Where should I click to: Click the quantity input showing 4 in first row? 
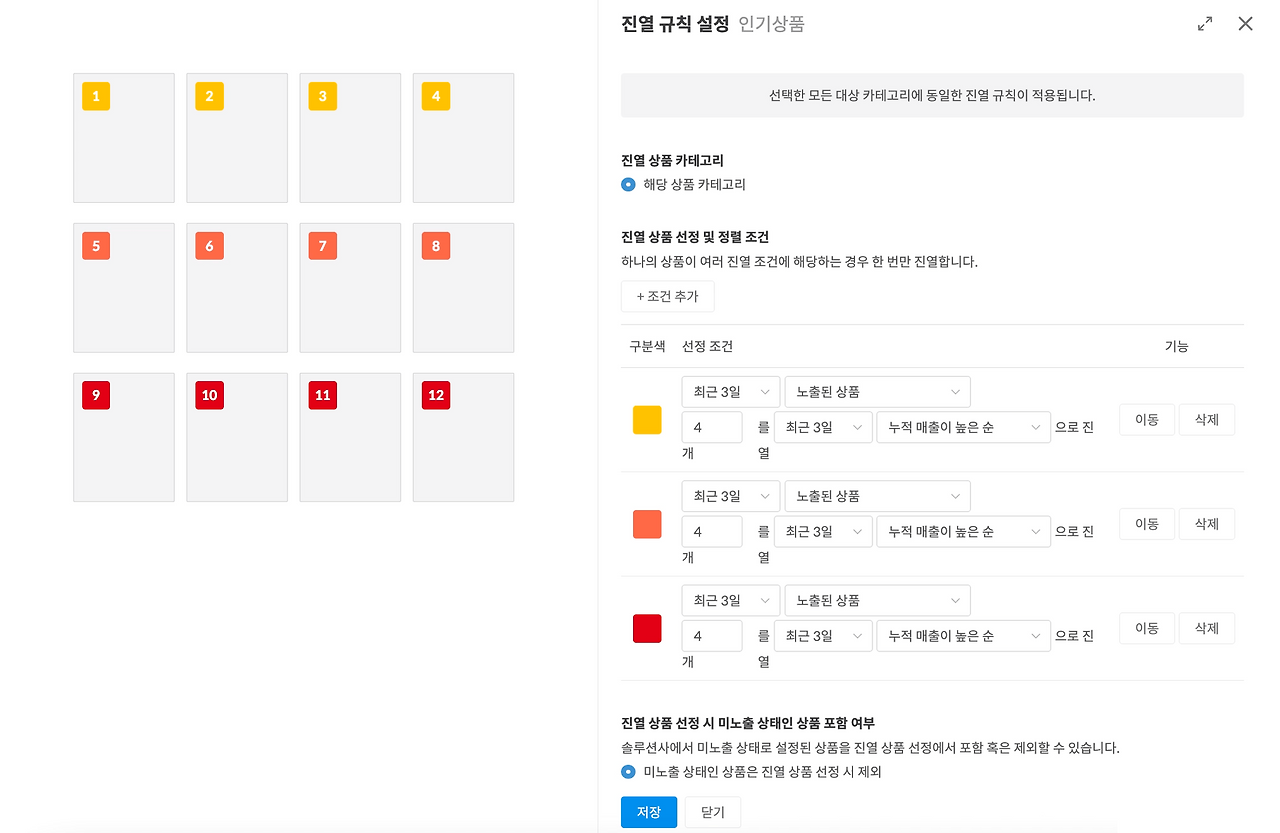(711, 427)
